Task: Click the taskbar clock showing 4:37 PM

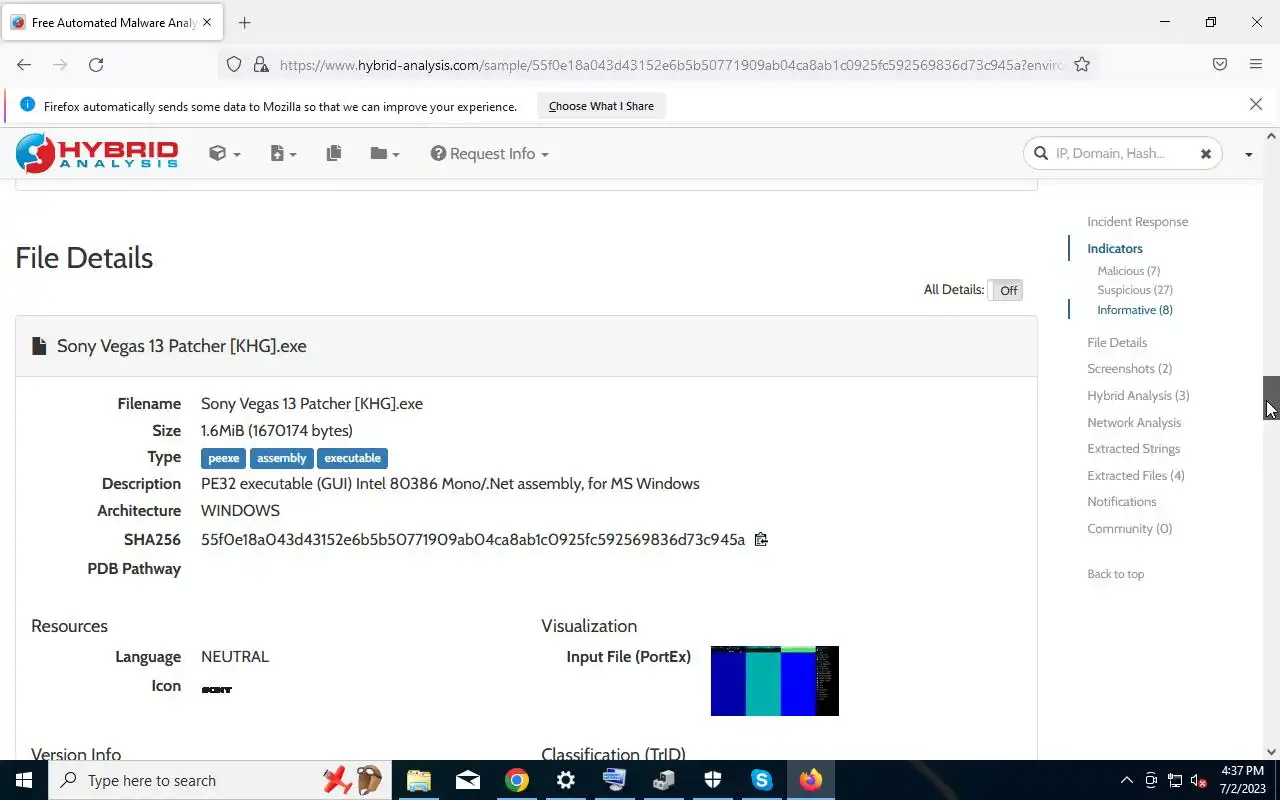Action: 1243,780
